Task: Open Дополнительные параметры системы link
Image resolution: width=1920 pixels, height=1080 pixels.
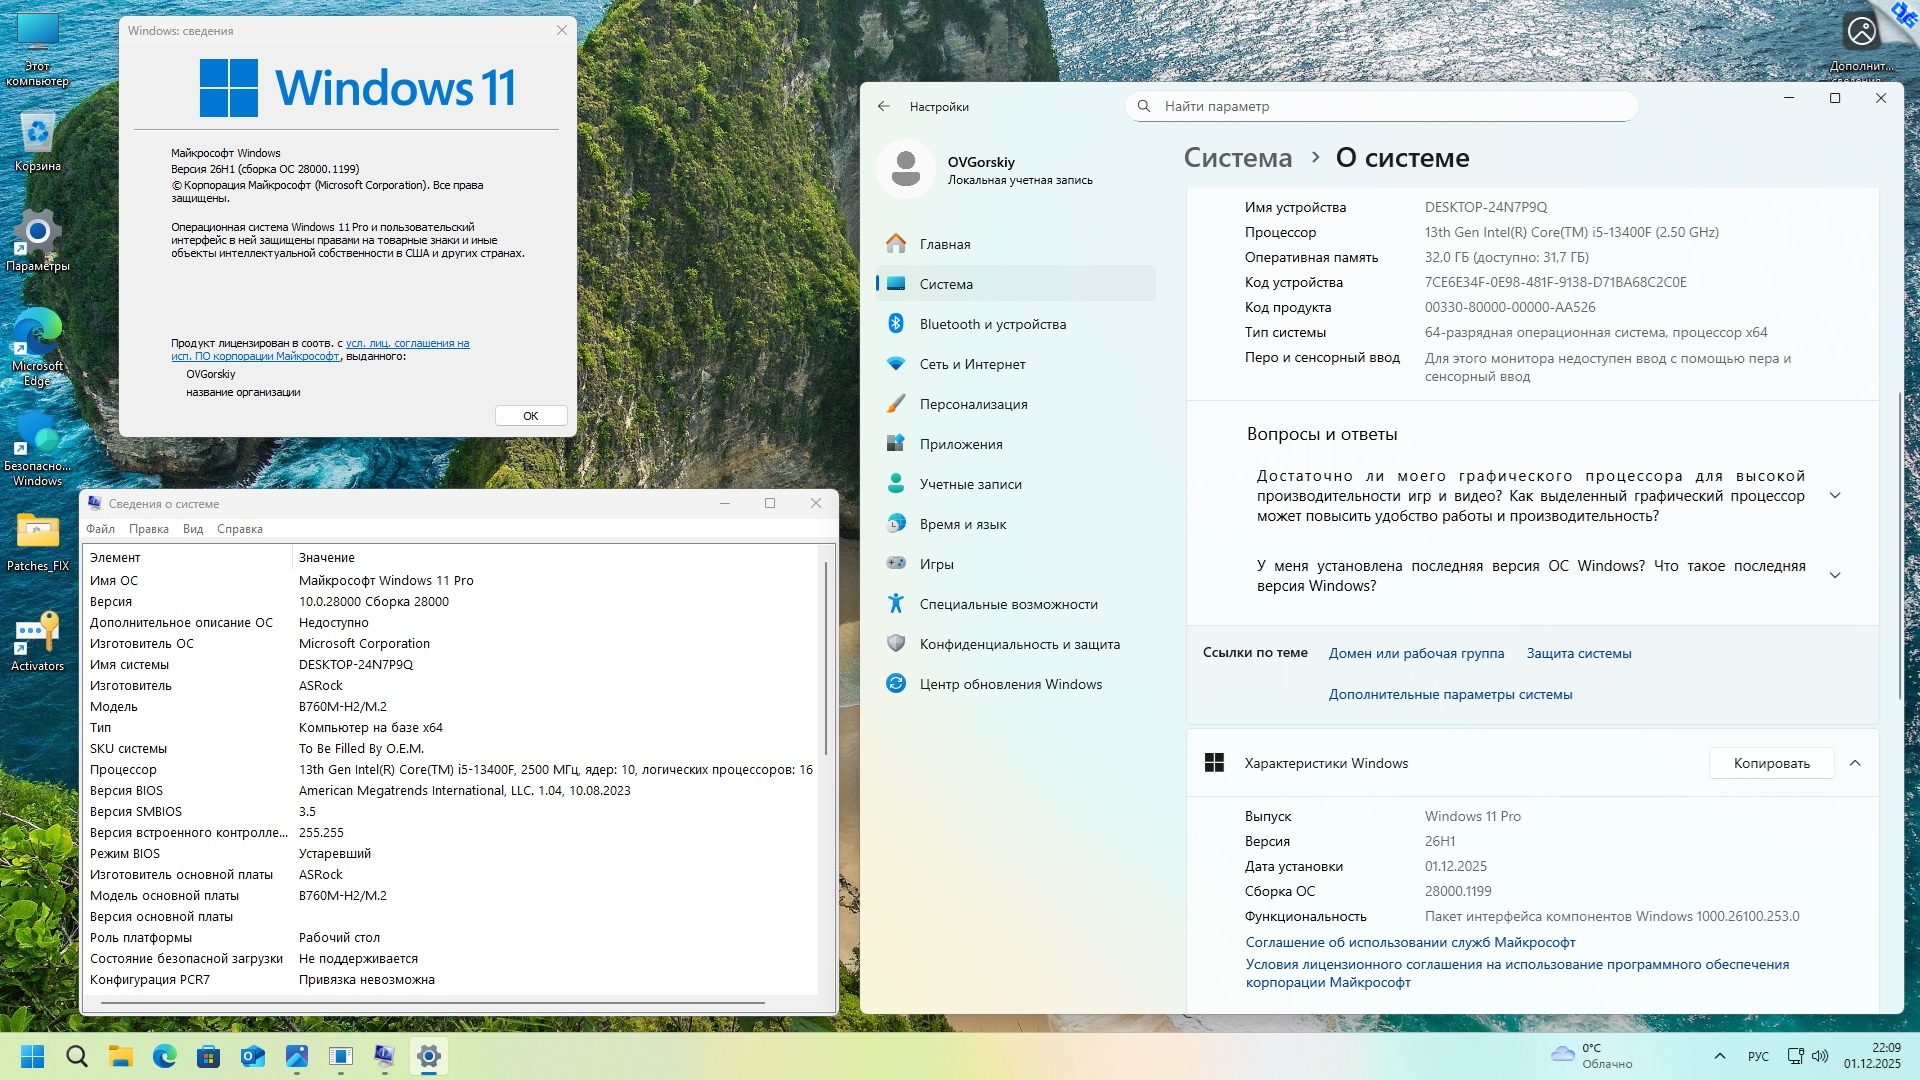Action: (1450, 694)
